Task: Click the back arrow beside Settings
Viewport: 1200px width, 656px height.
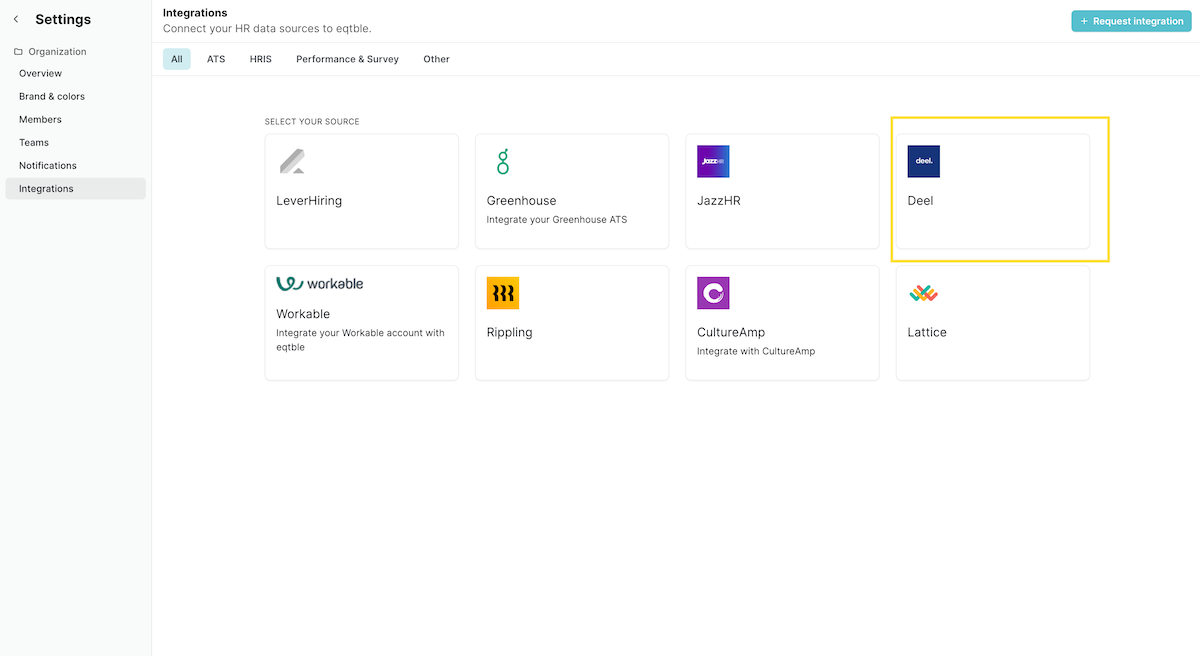Action: click(x=16, y=19)
